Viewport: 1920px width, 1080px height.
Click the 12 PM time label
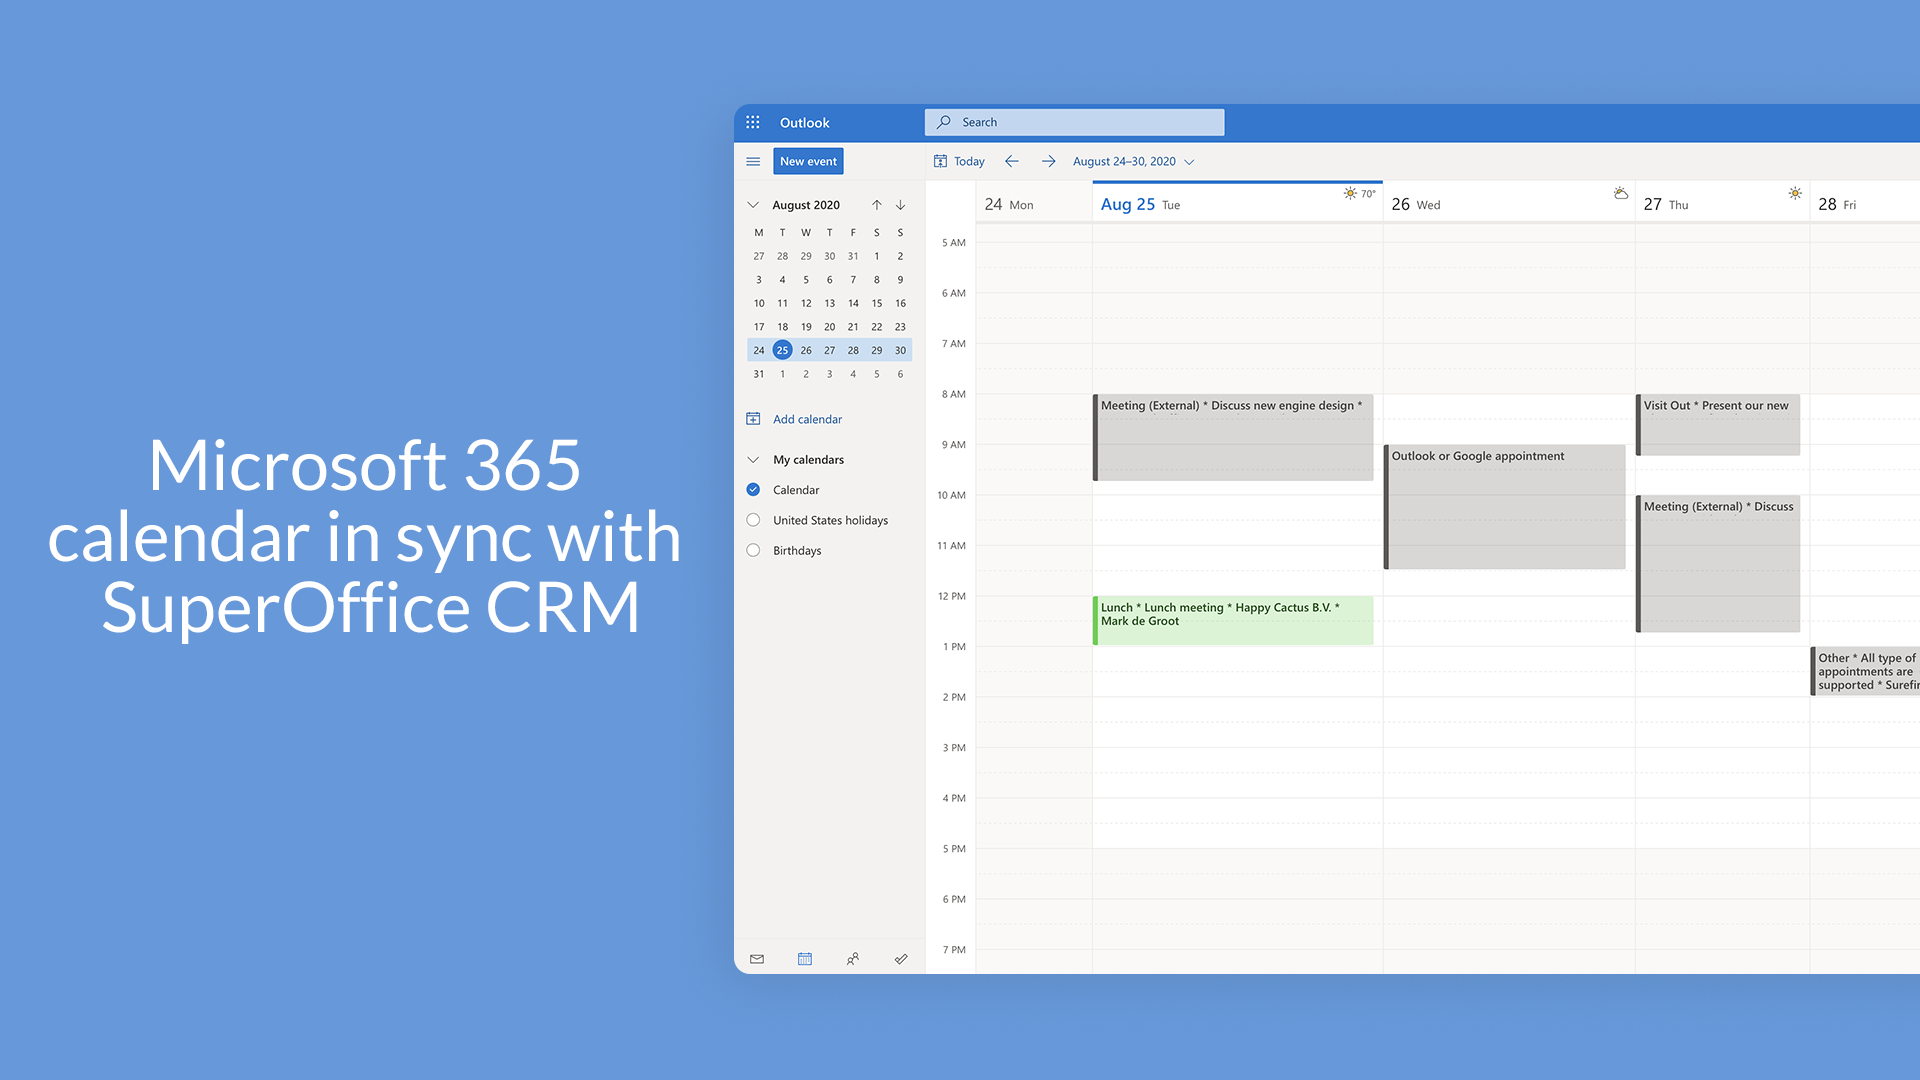point(952,596)
